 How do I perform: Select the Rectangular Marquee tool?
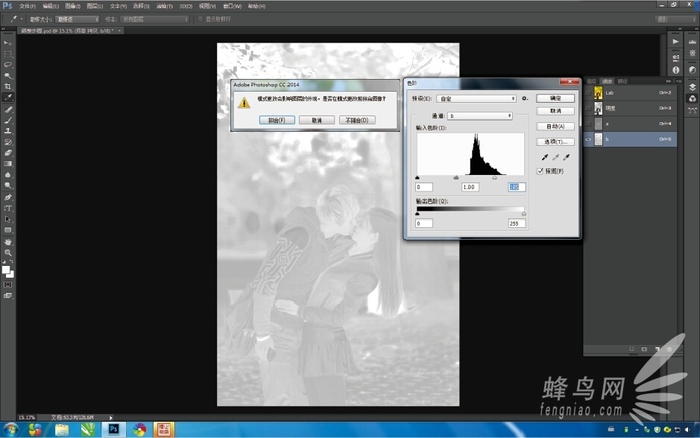tap(8, 54)
